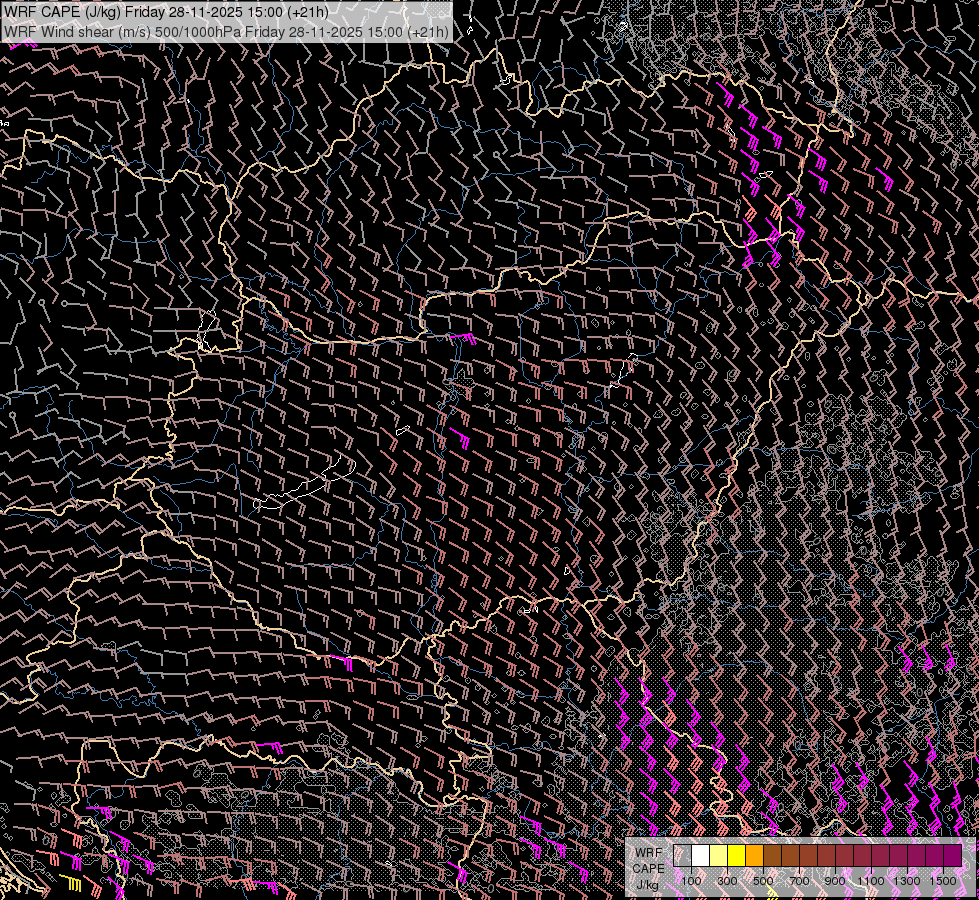
Task: Click the transparent first swatch of legend
Action: (x=682, y=856)
